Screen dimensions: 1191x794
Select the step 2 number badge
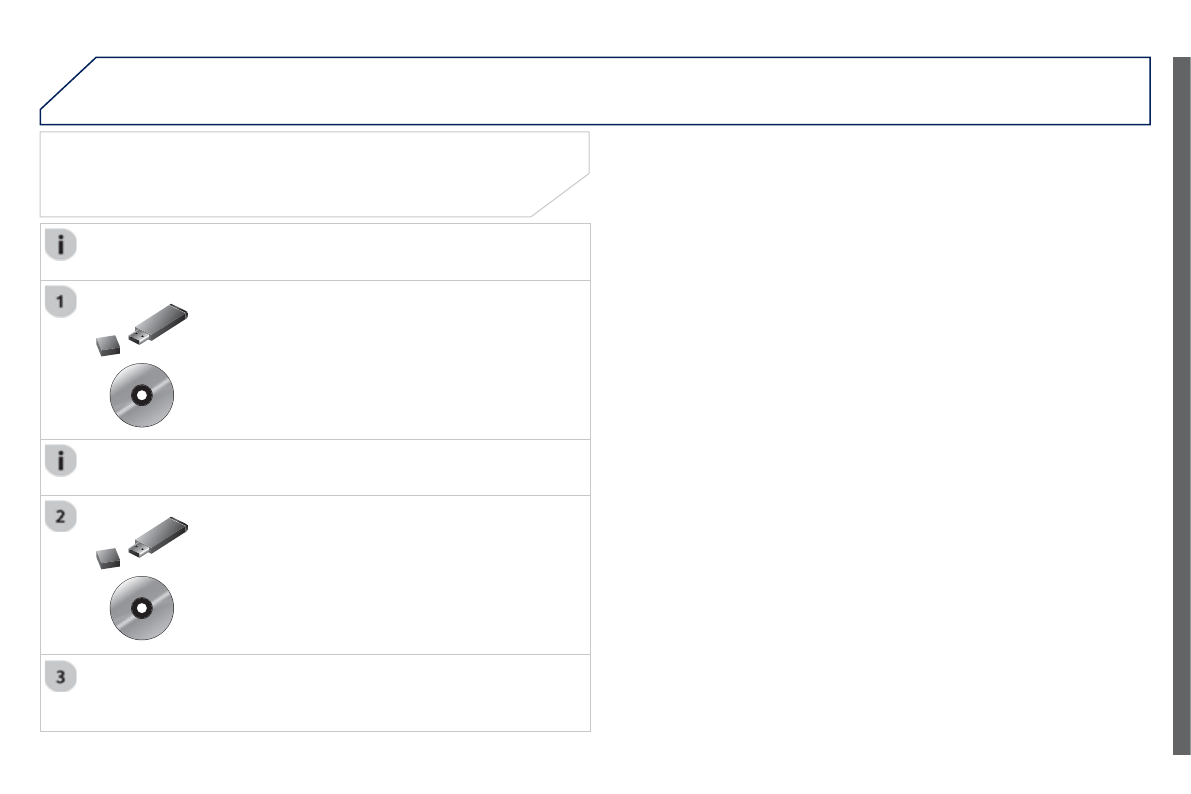pyautogui.click(x=61, y=518)
